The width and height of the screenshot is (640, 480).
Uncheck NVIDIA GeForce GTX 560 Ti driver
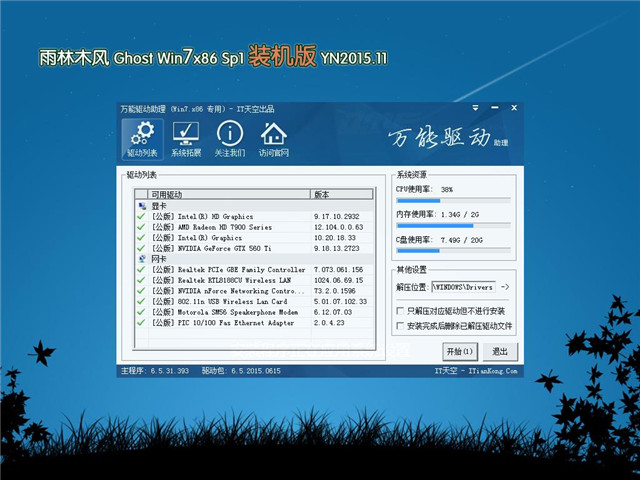[x=141, y=248]
